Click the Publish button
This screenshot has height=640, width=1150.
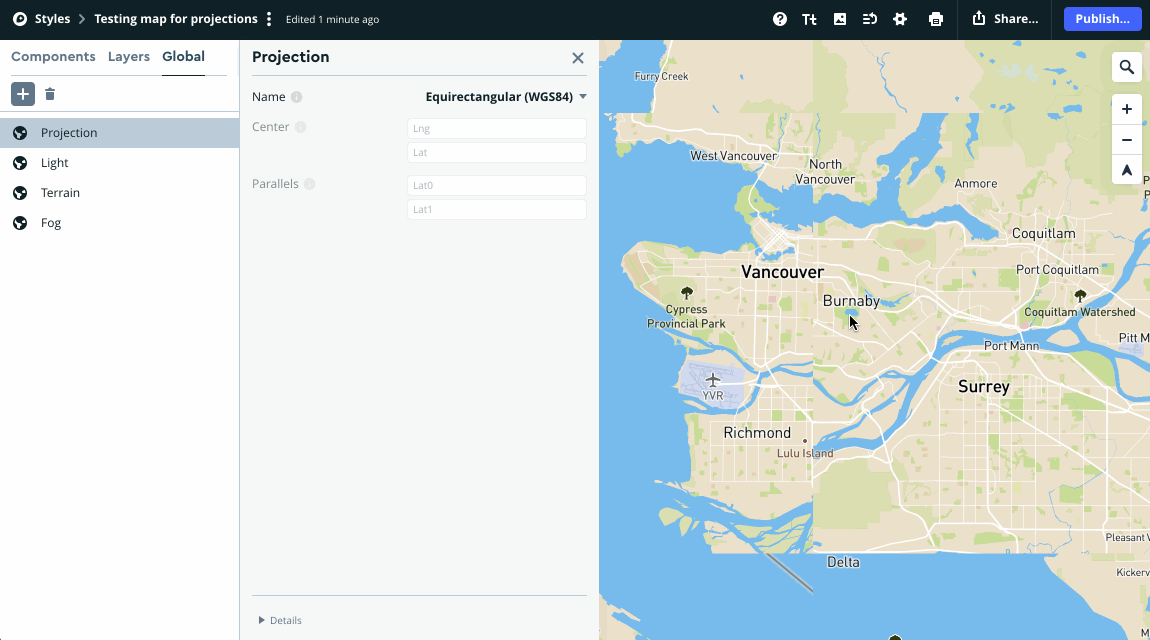[1102, 18]
